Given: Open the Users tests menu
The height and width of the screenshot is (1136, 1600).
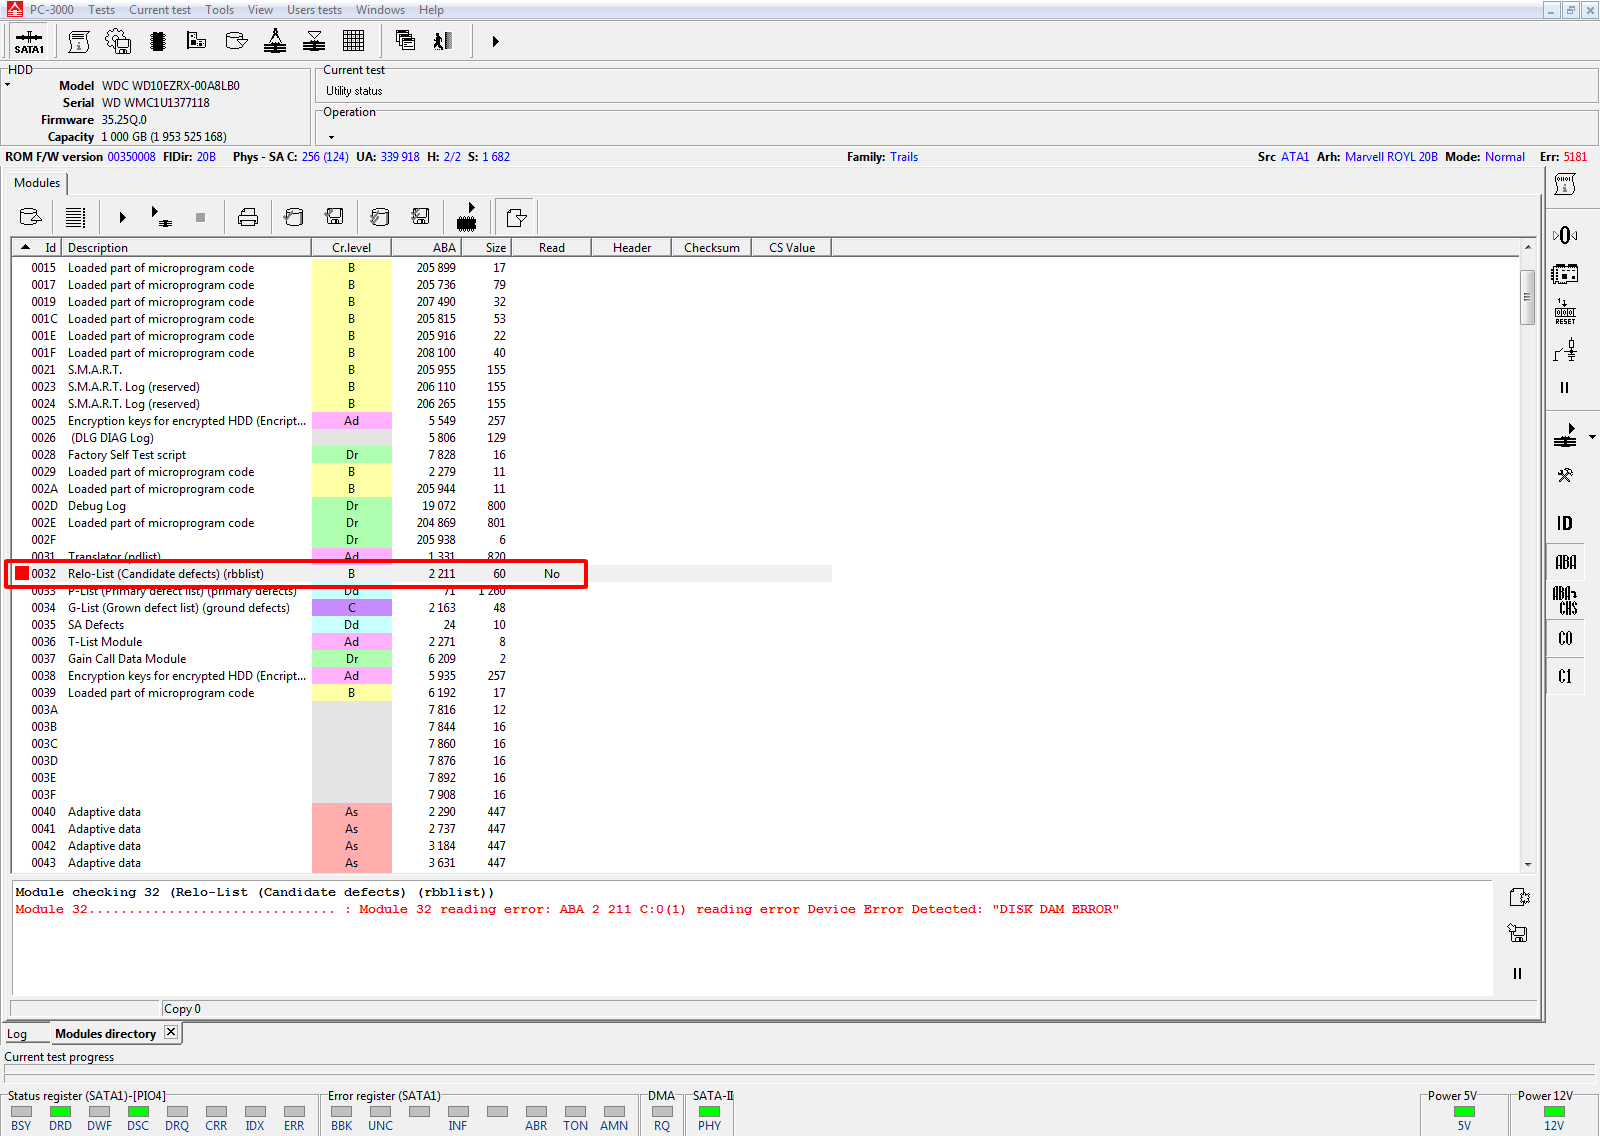Looking at the screenshot, I should click(314, 10).
